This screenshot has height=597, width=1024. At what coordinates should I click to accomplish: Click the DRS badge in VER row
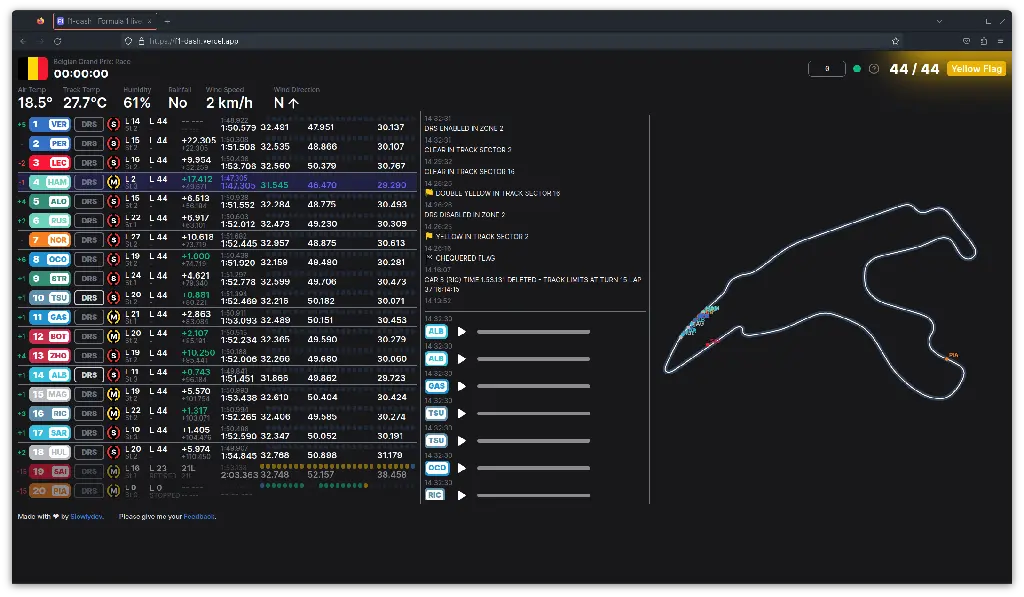(x=89, y=124)
